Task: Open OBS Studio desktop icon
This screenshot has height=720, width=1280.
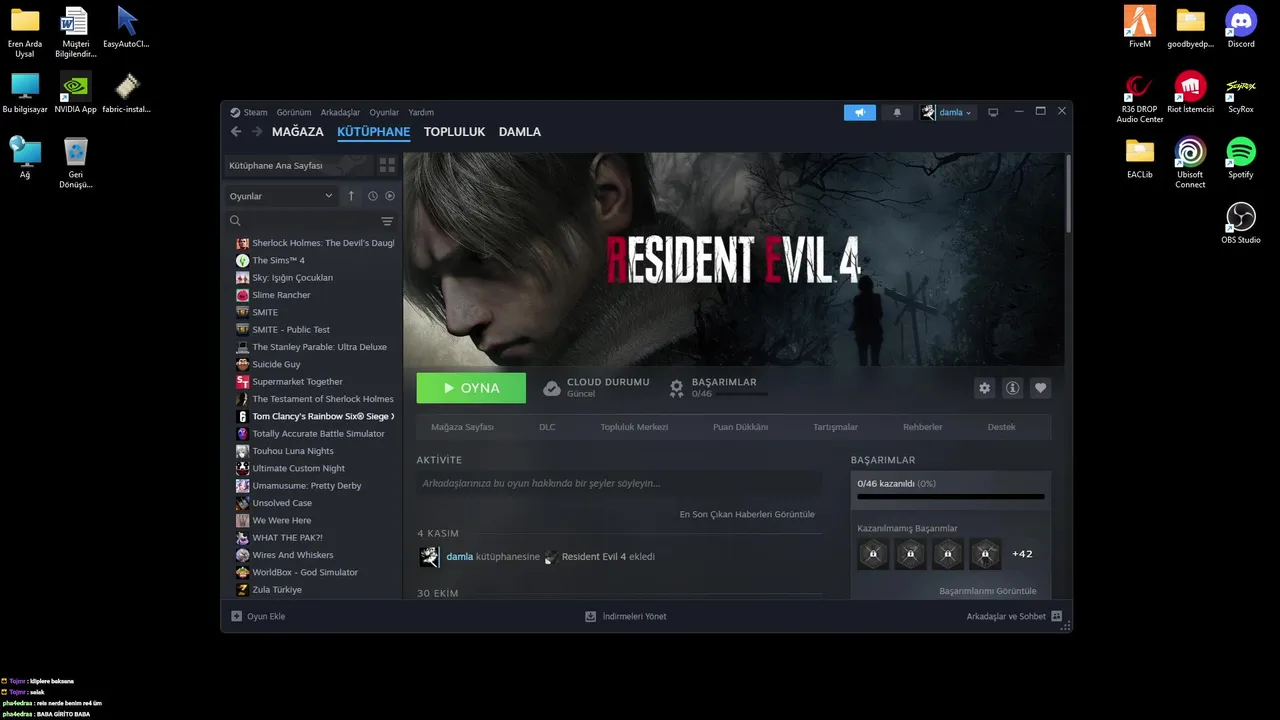Action: 1240,223
